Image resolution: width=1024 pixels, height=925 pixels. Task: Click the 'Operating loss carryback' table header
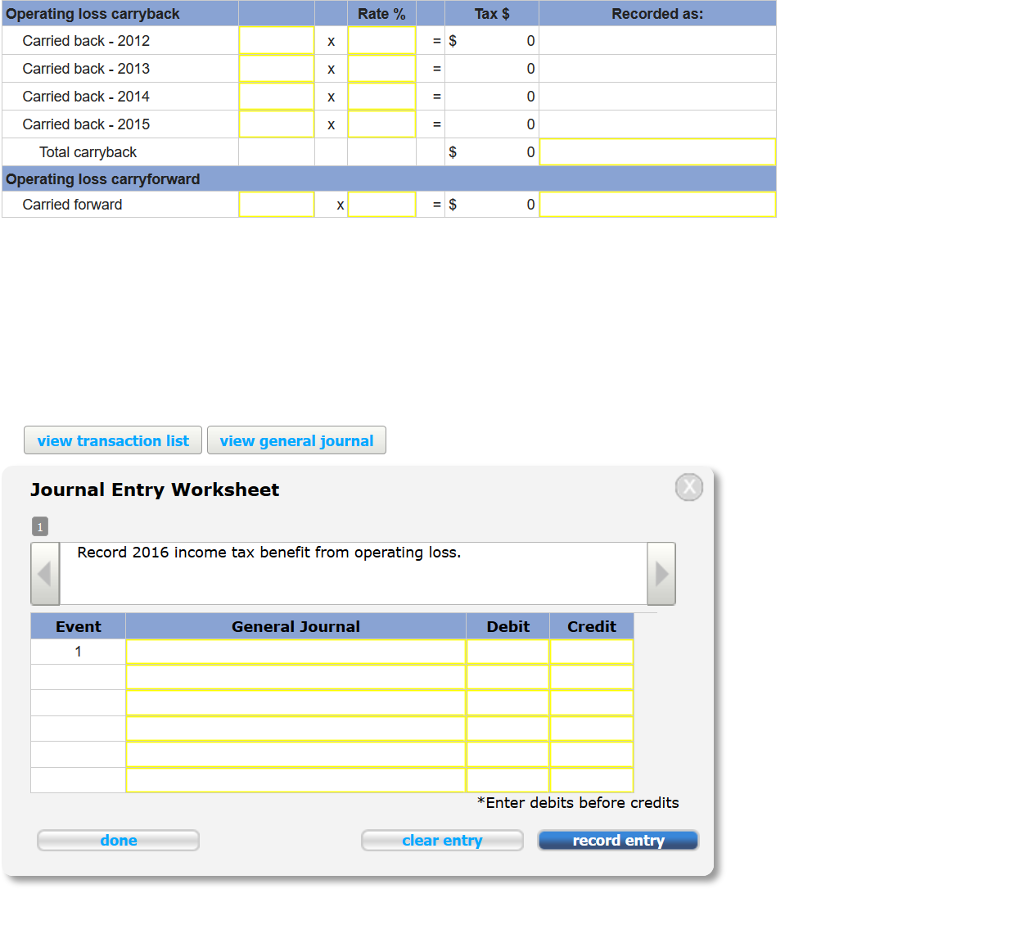point(93,14)
